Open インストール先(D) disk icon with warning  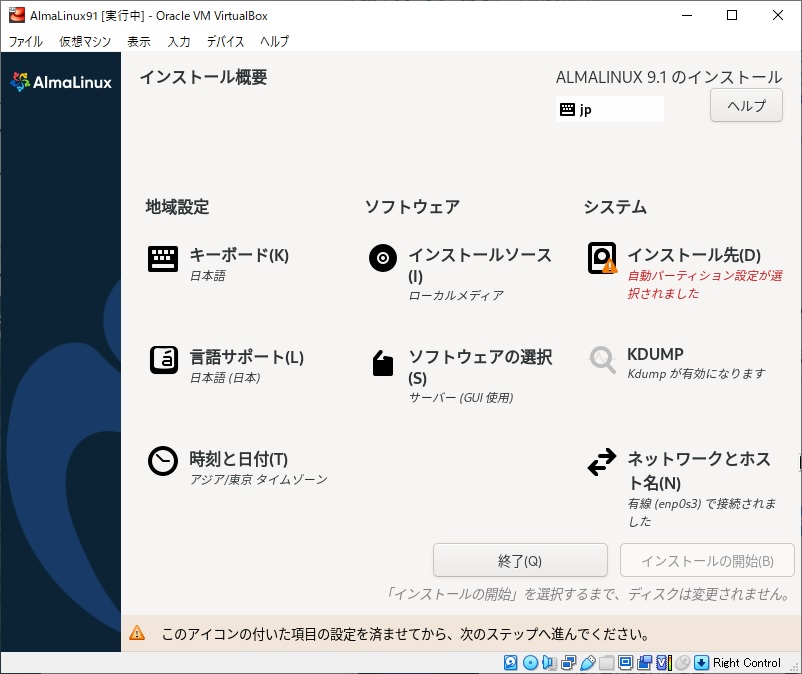pyautogui.click(x=603, y=258)
